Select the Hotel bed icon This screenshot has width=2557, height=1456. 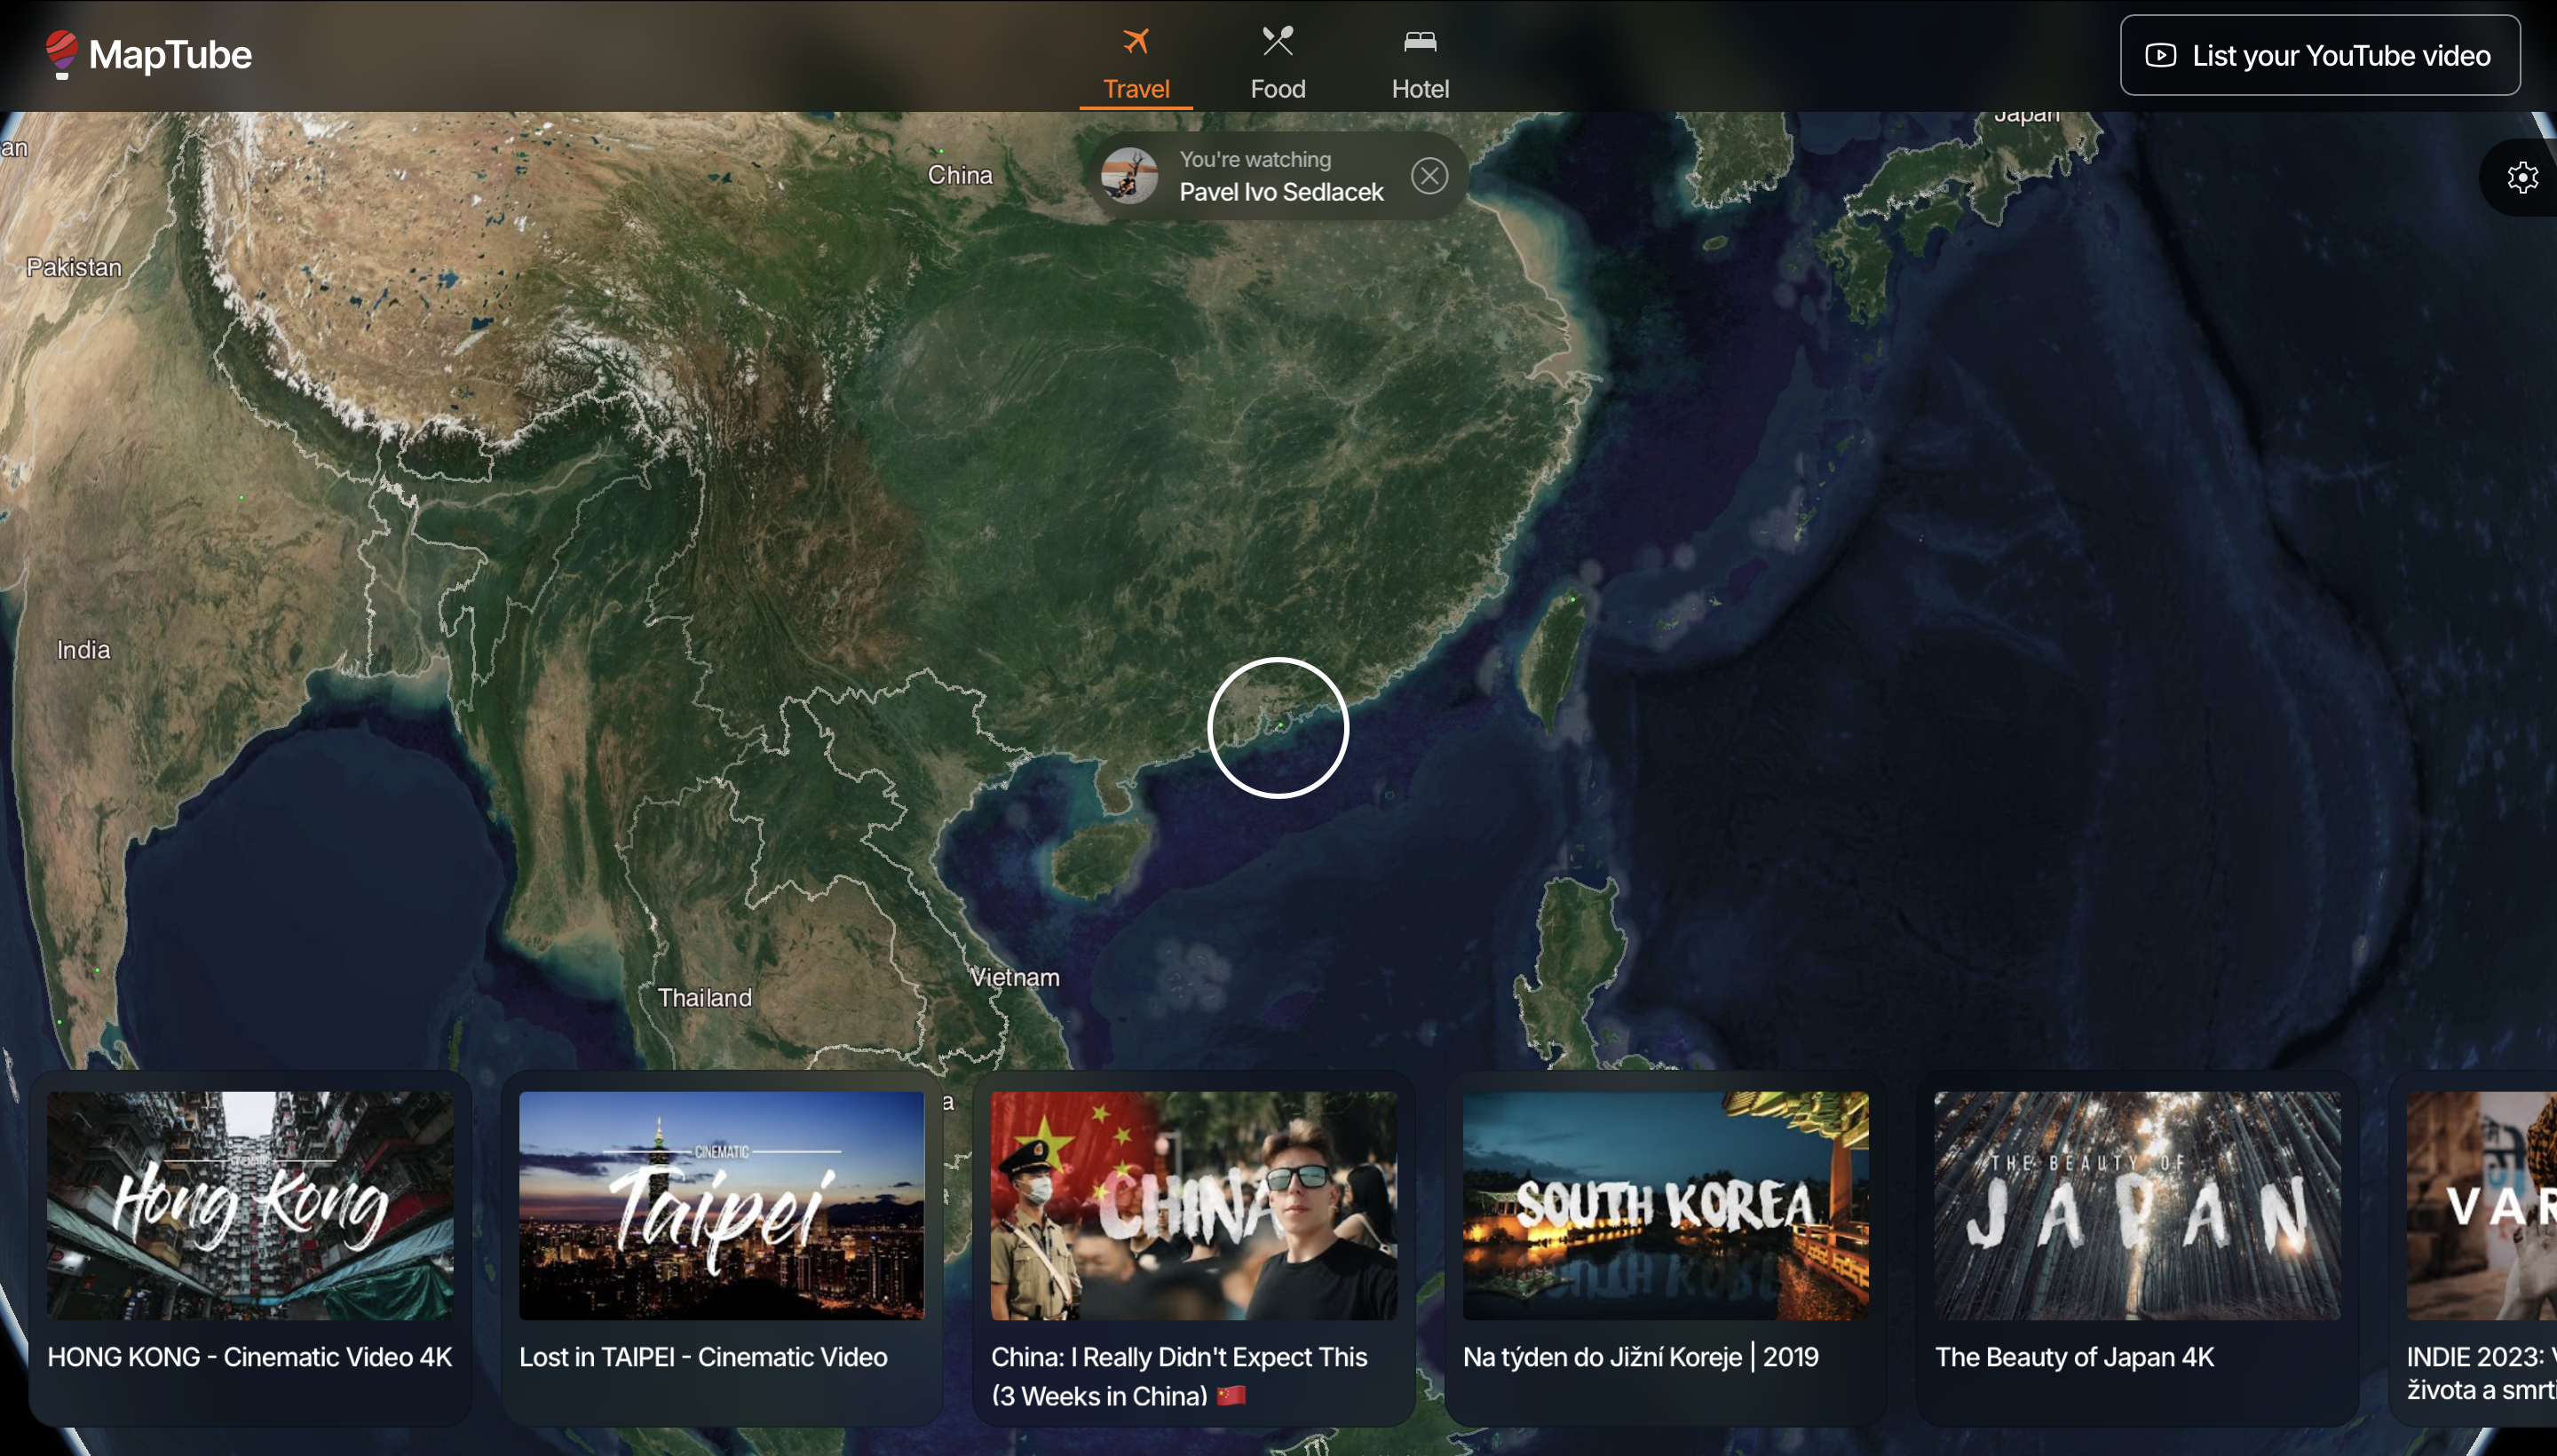pos(1420,41)
